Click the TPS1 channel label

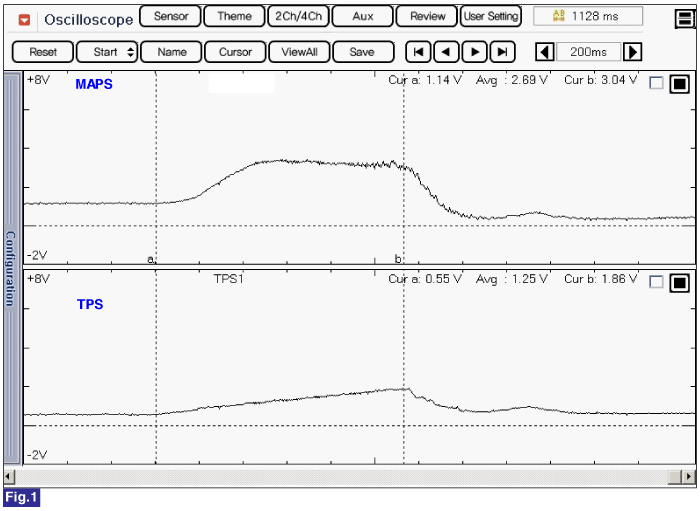[228, 279]
